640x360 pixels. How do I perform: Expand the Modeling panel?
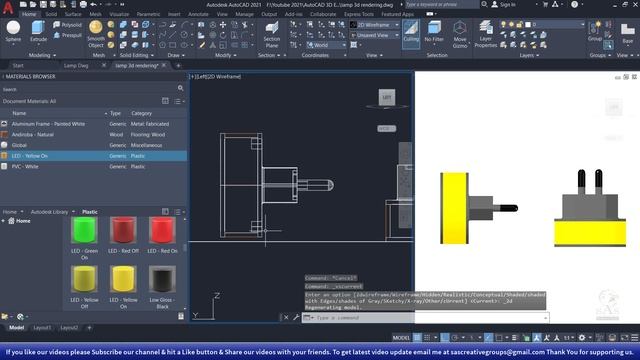point(42,55)
